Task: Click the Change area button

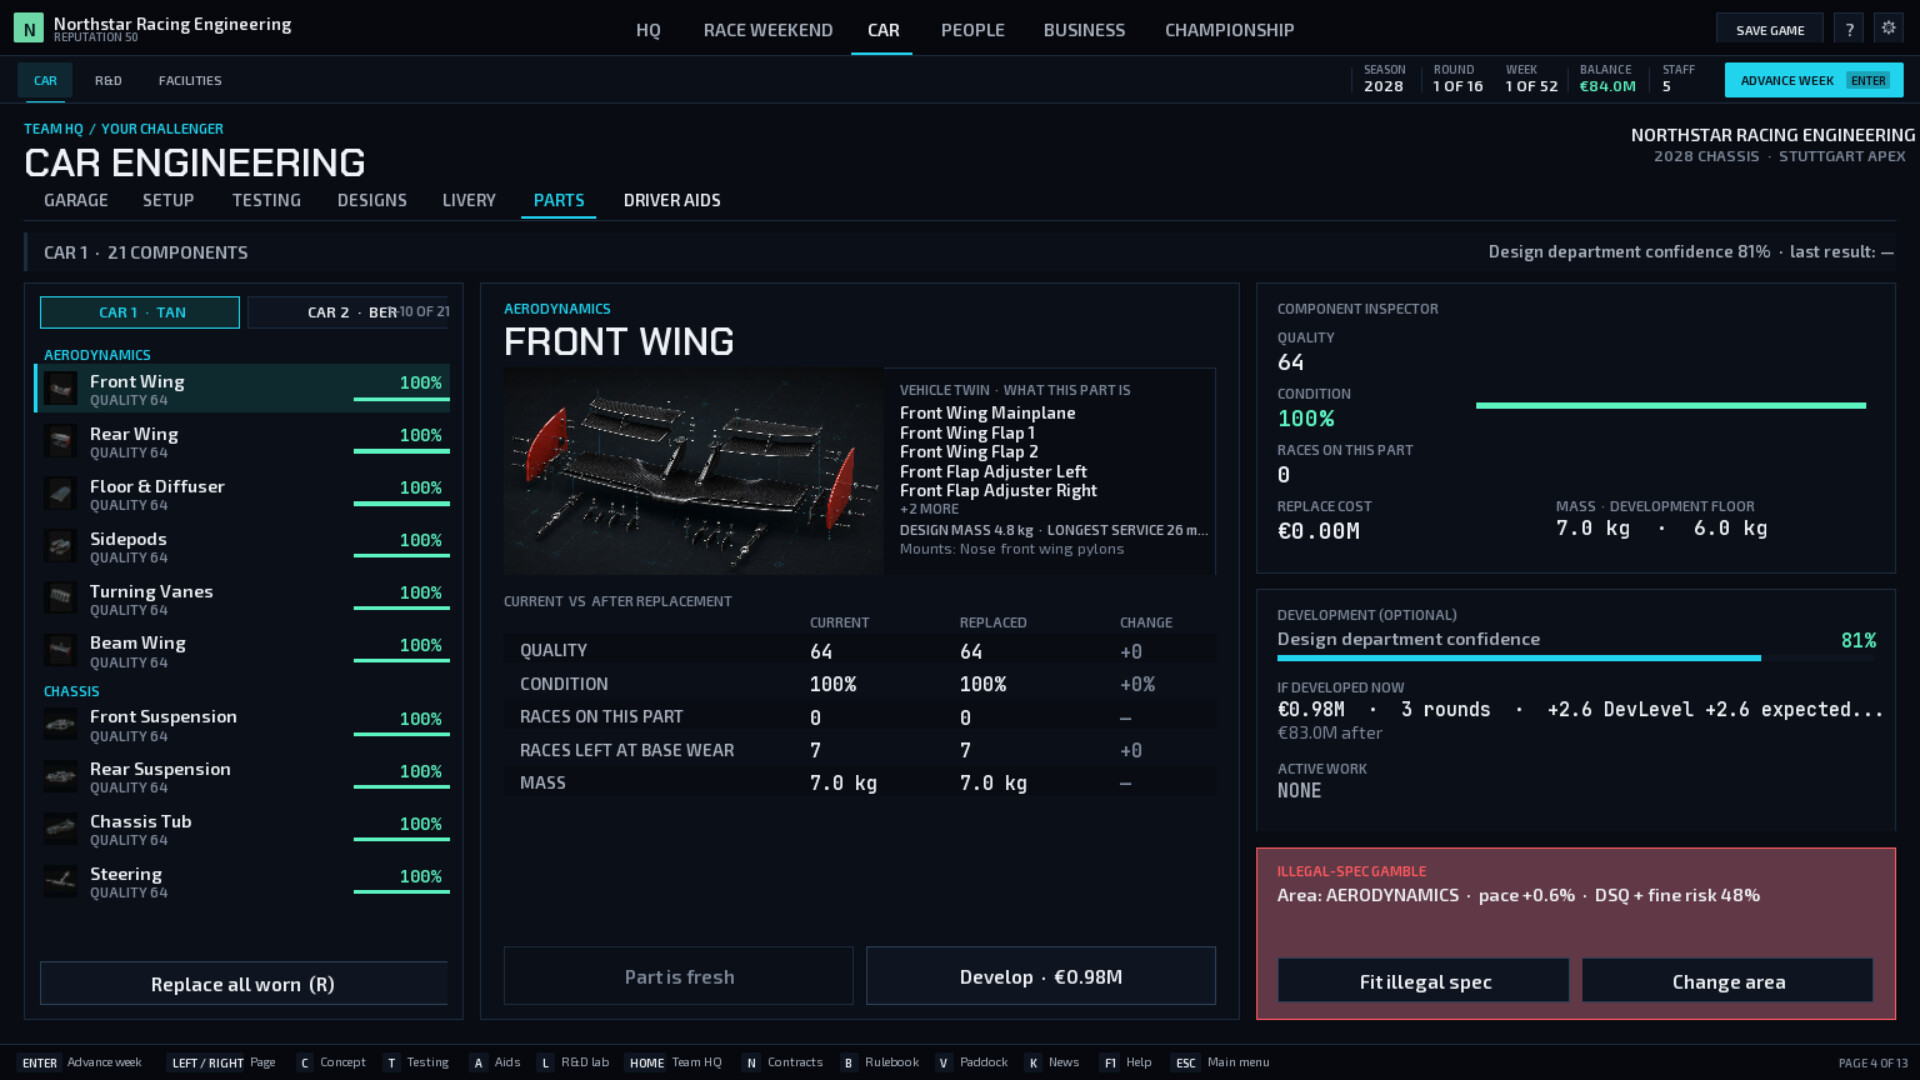Action: (1727, 981)
